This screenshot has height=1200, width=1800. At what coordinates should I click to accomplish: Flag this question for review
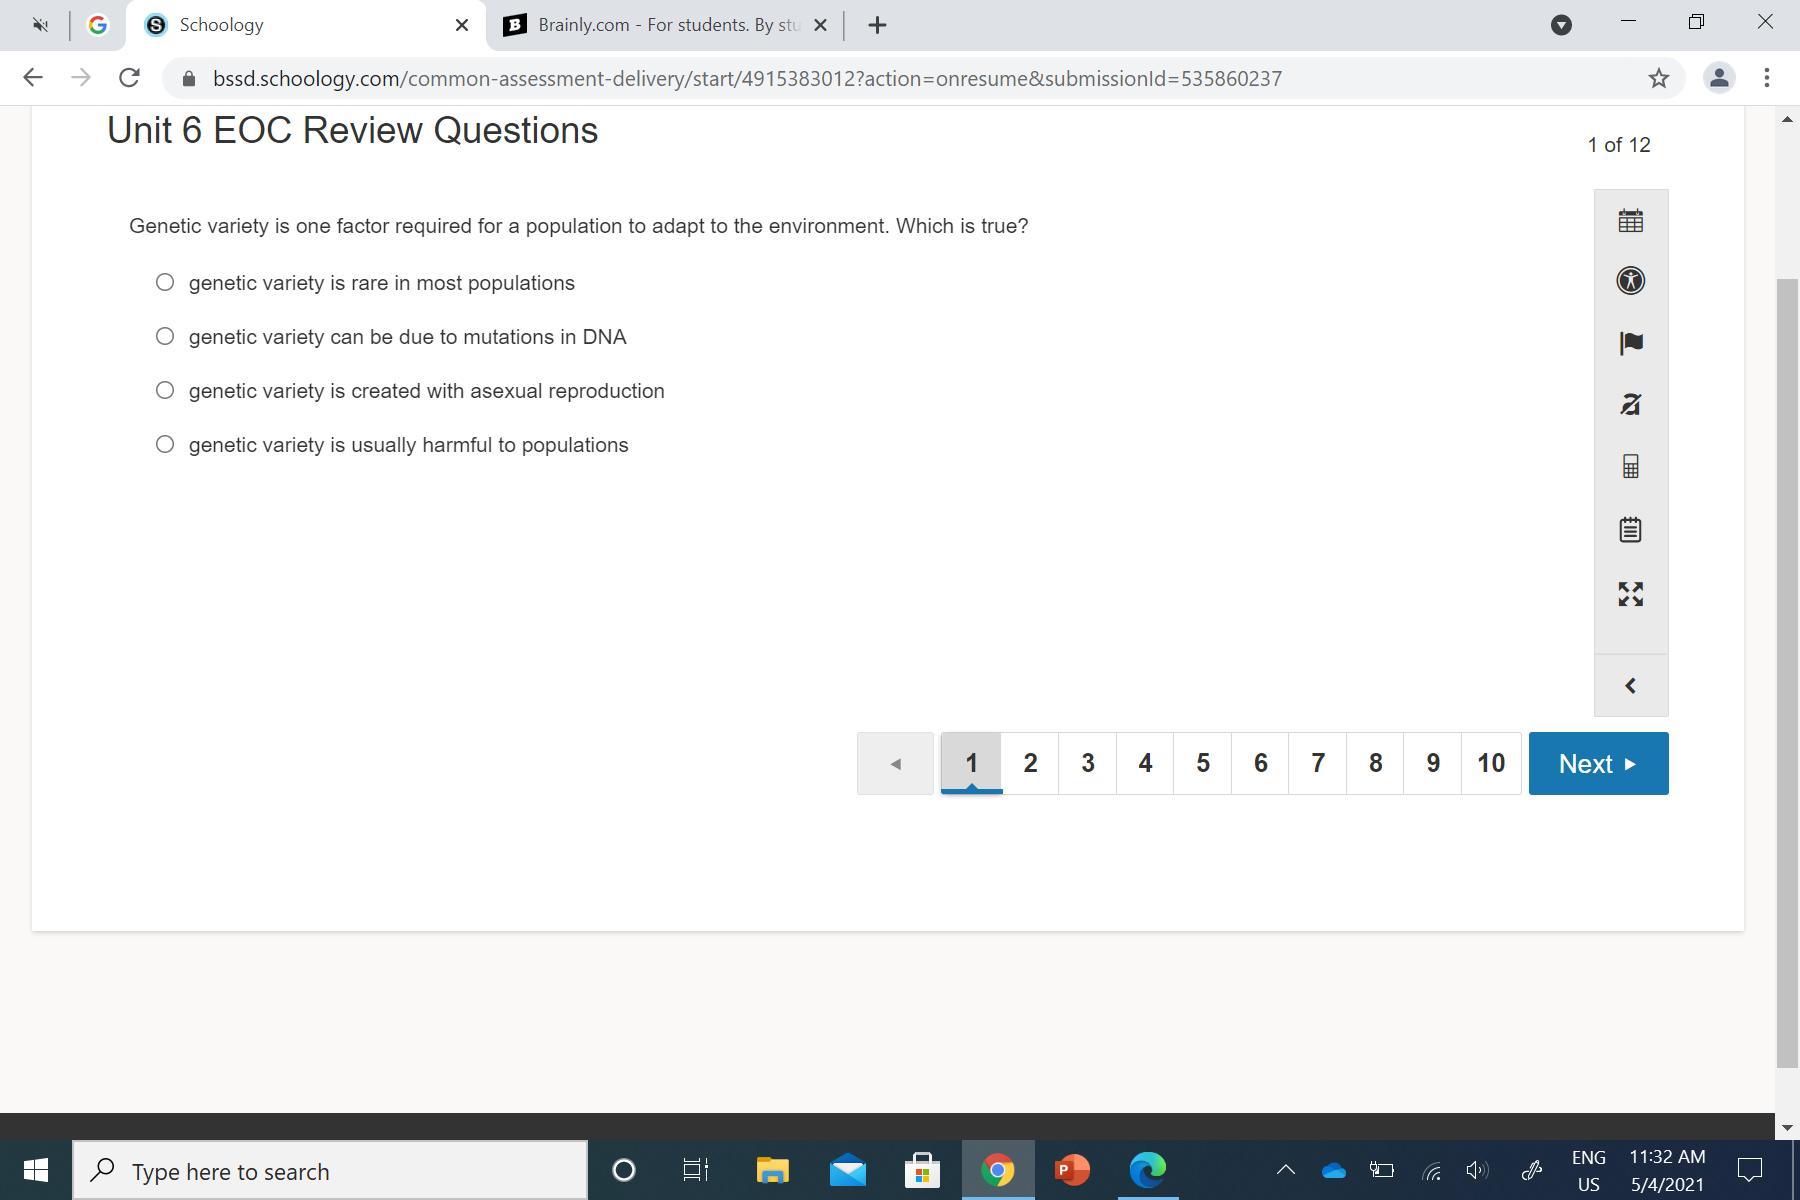1630,343
